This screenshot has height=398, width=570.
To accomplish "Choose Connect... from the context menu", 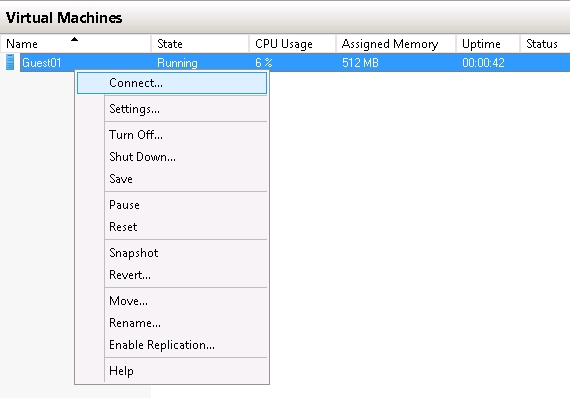I will 172,83.
